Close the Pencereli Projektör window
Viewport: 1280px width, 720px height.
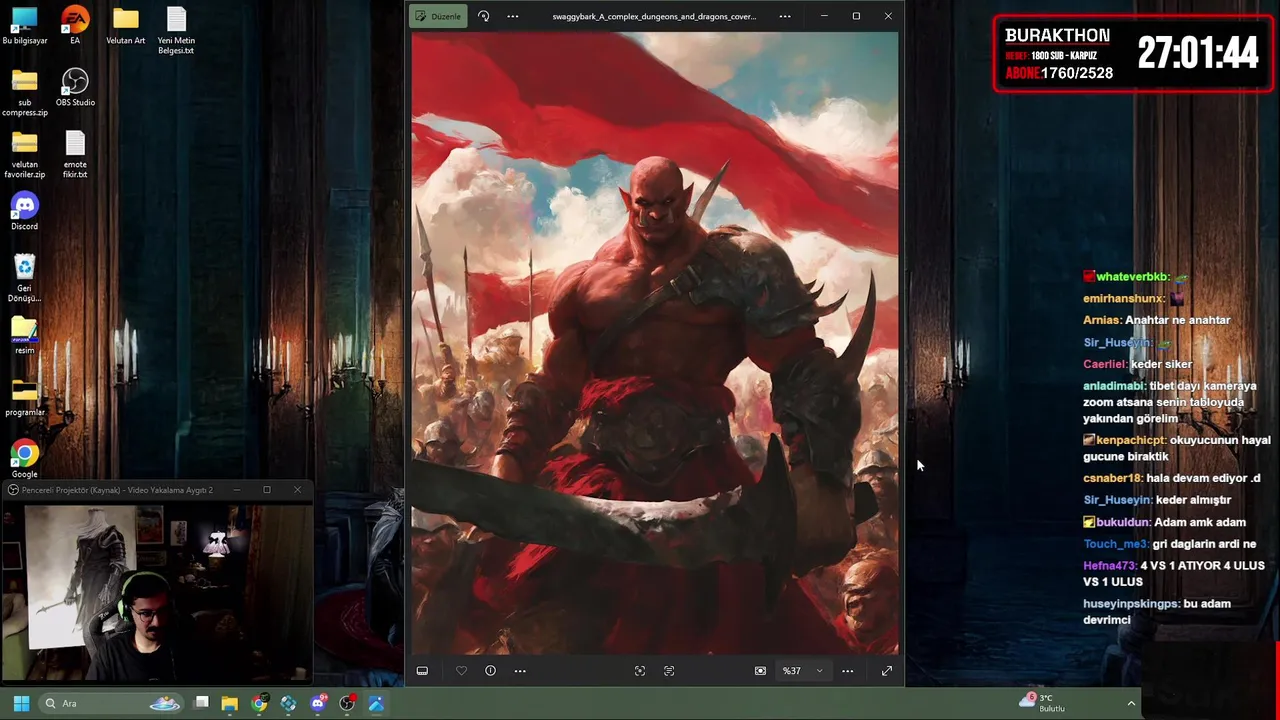tap(297, 490)
